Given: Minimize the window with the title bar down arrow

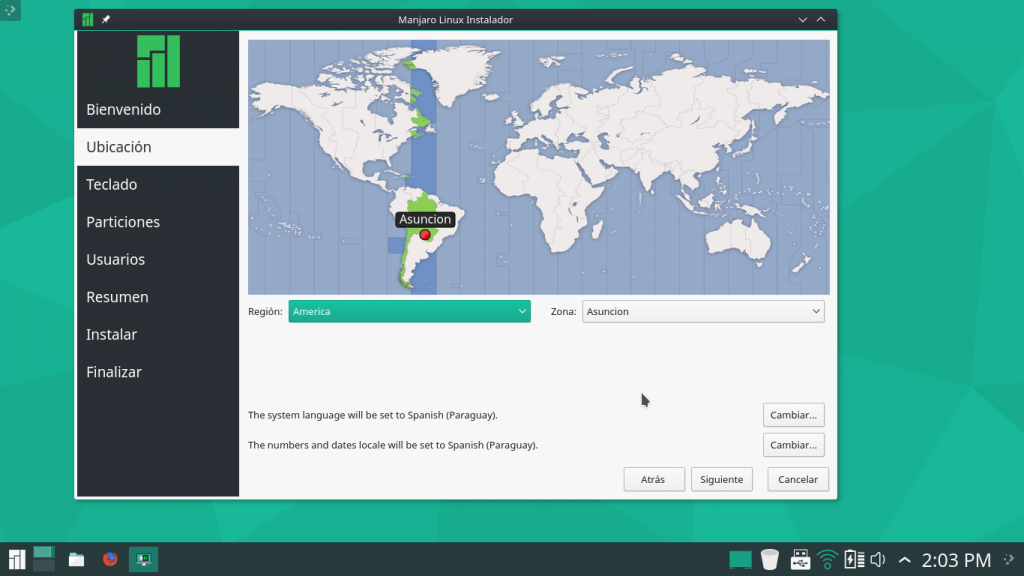Looking at the screenshot, I should [803, 20].
